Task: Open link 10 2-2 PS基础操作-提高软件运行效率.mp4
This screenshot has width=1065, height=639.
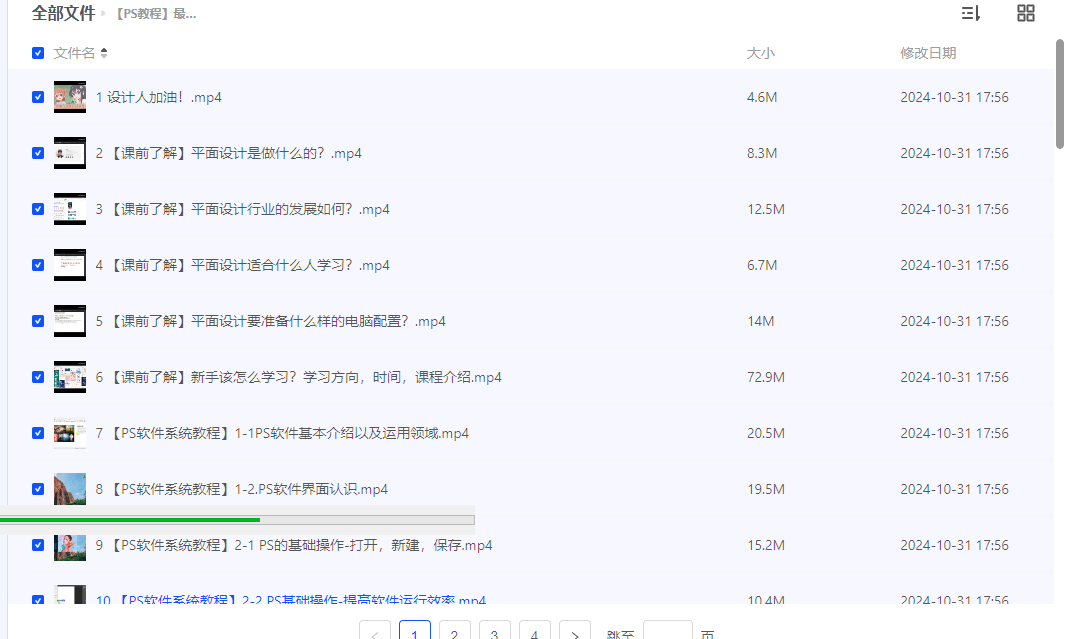Action: point(291,600)
